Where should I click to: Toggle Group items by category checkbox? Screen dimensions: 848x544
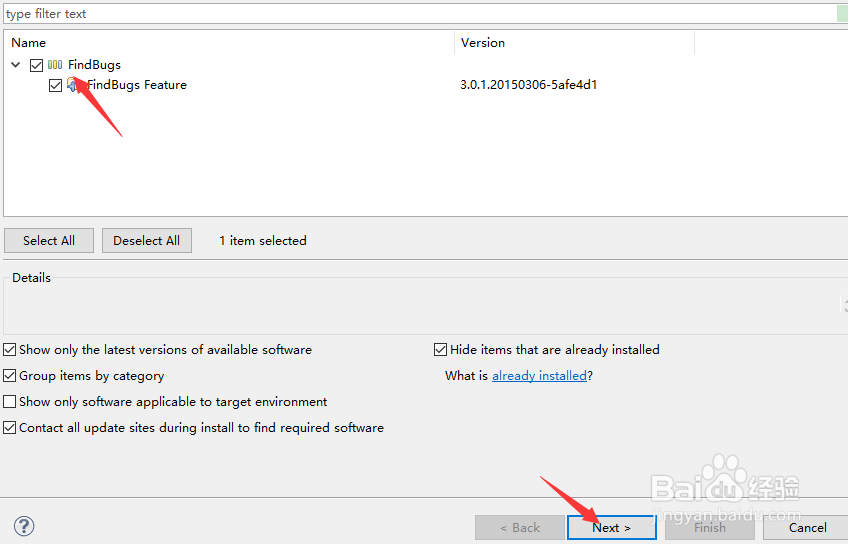point(10,376)
